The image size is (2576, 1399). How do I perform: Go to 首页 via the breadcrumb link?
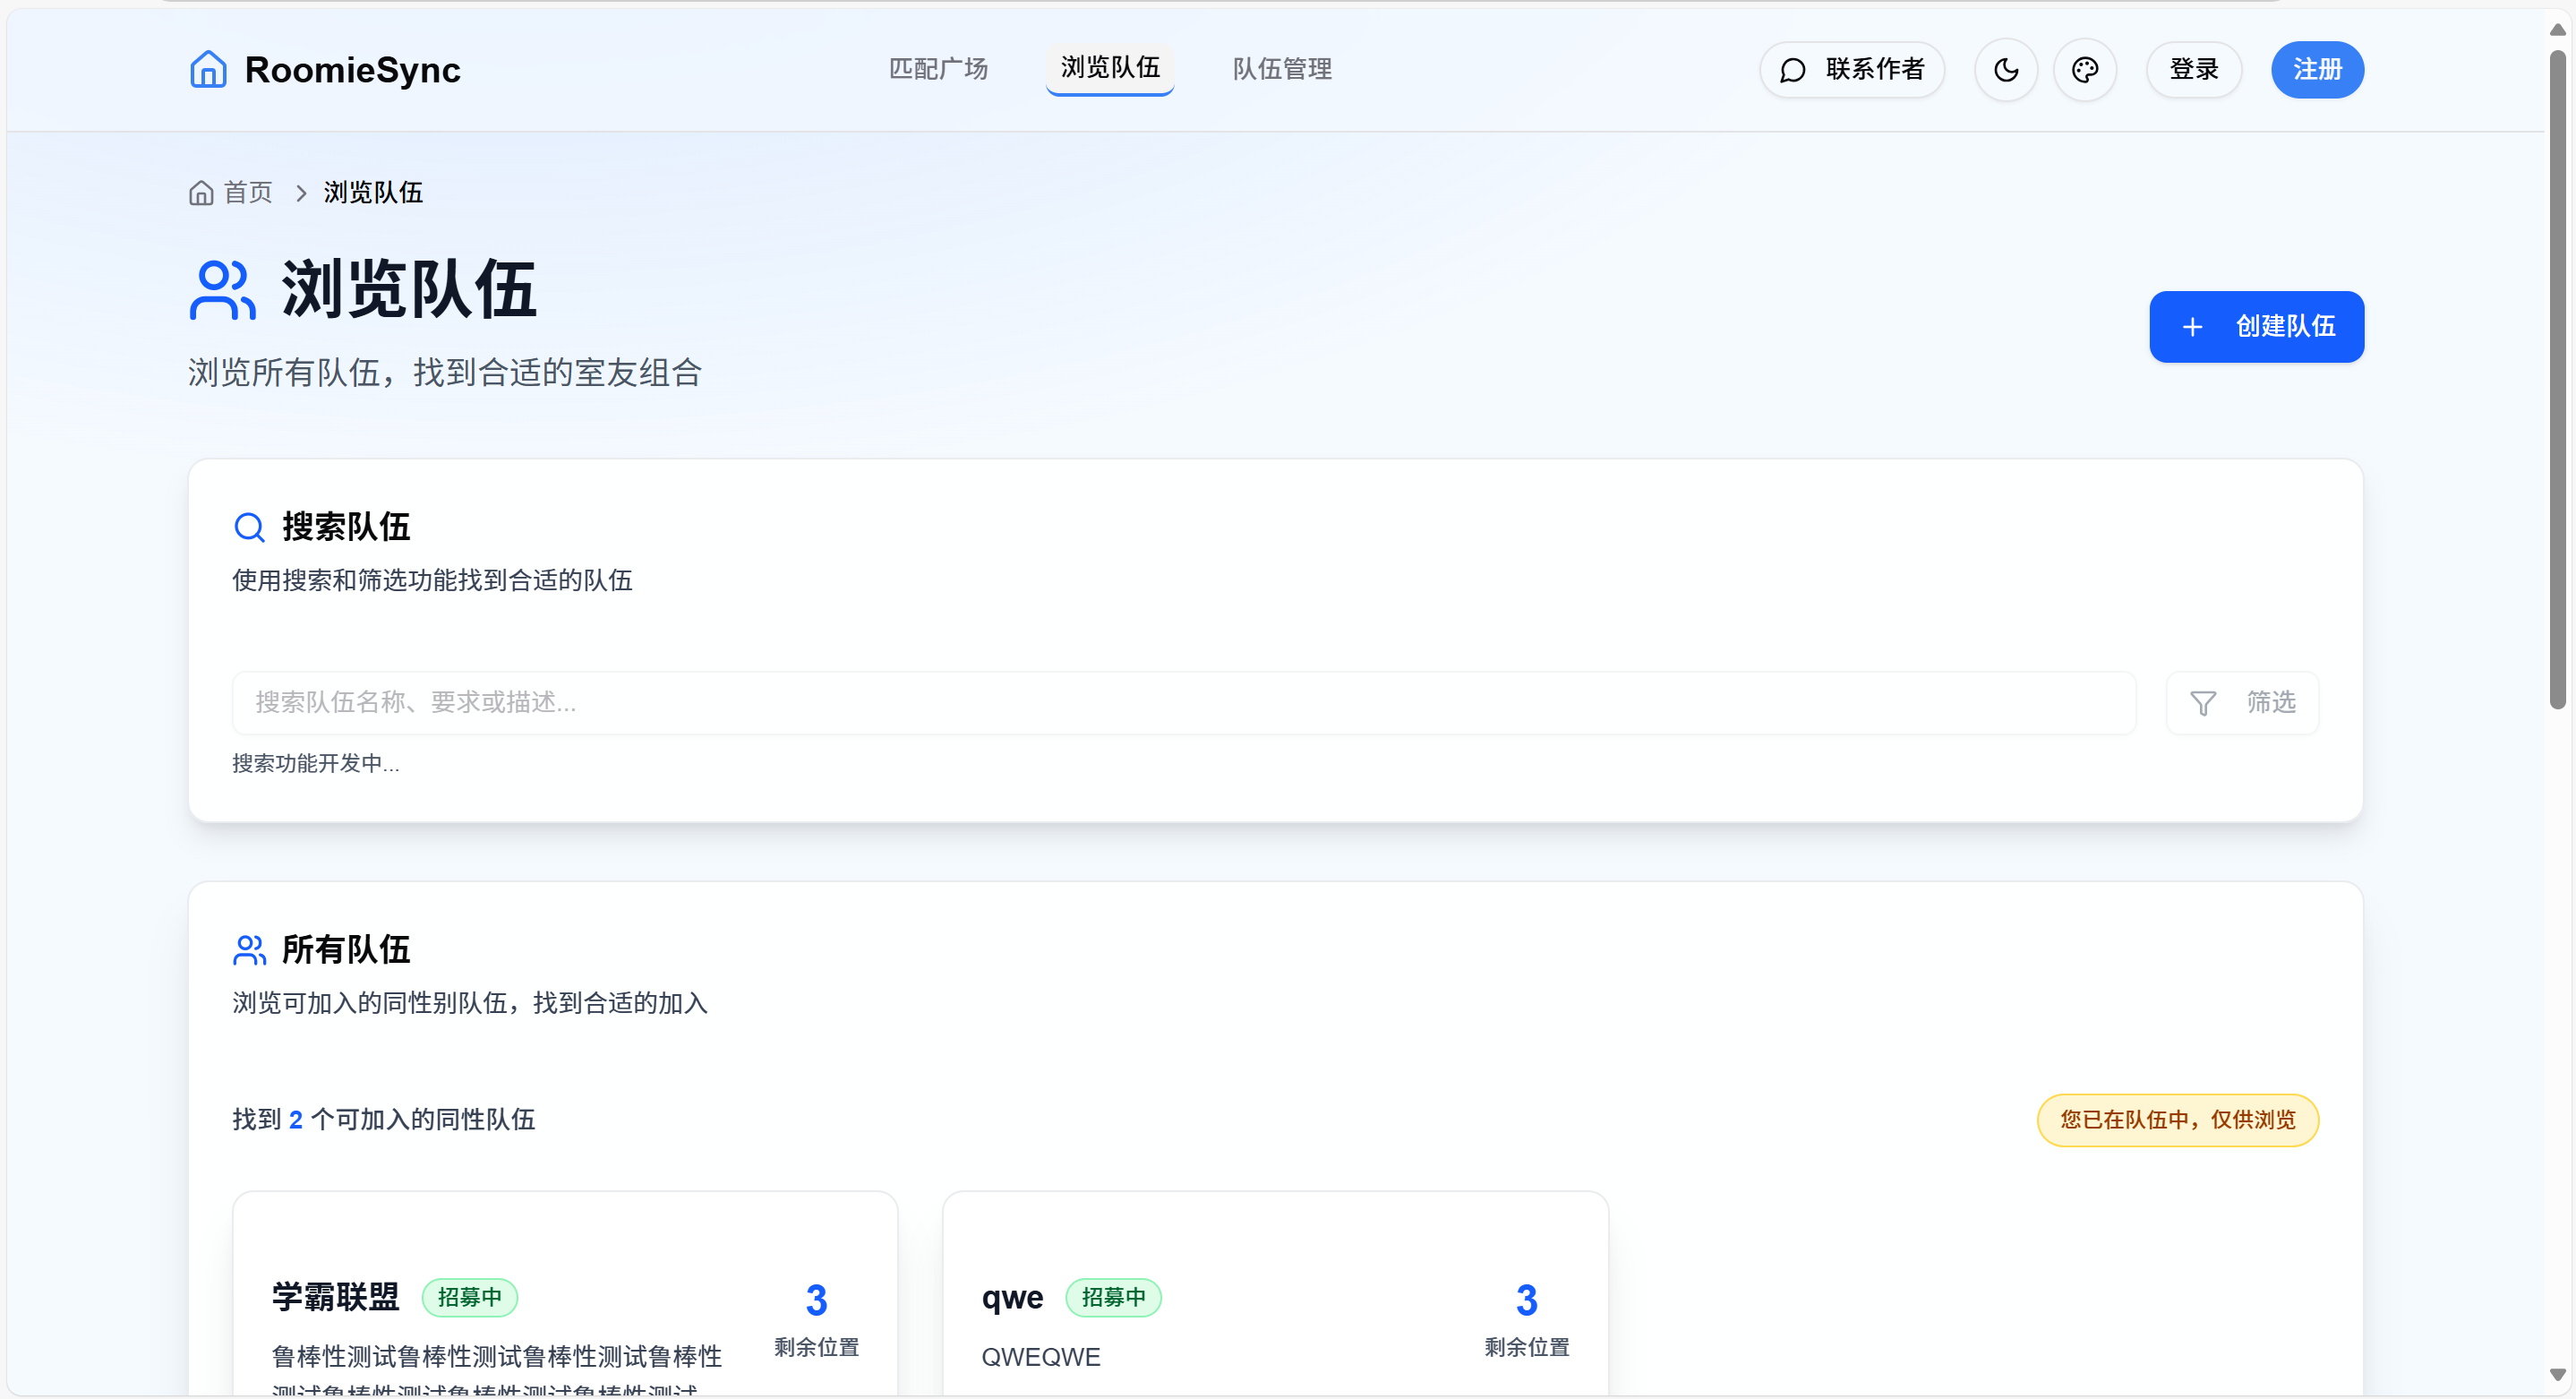click(247, 192)
